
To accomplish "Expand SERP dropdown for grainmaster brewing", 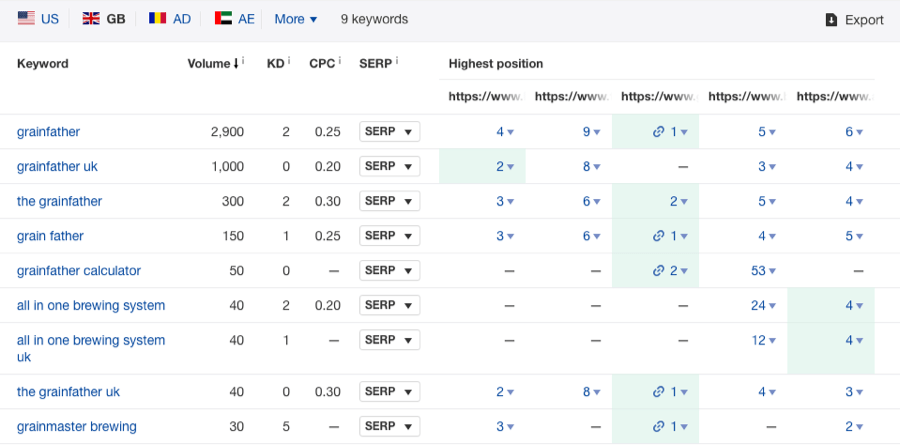I will coord(388,427).
